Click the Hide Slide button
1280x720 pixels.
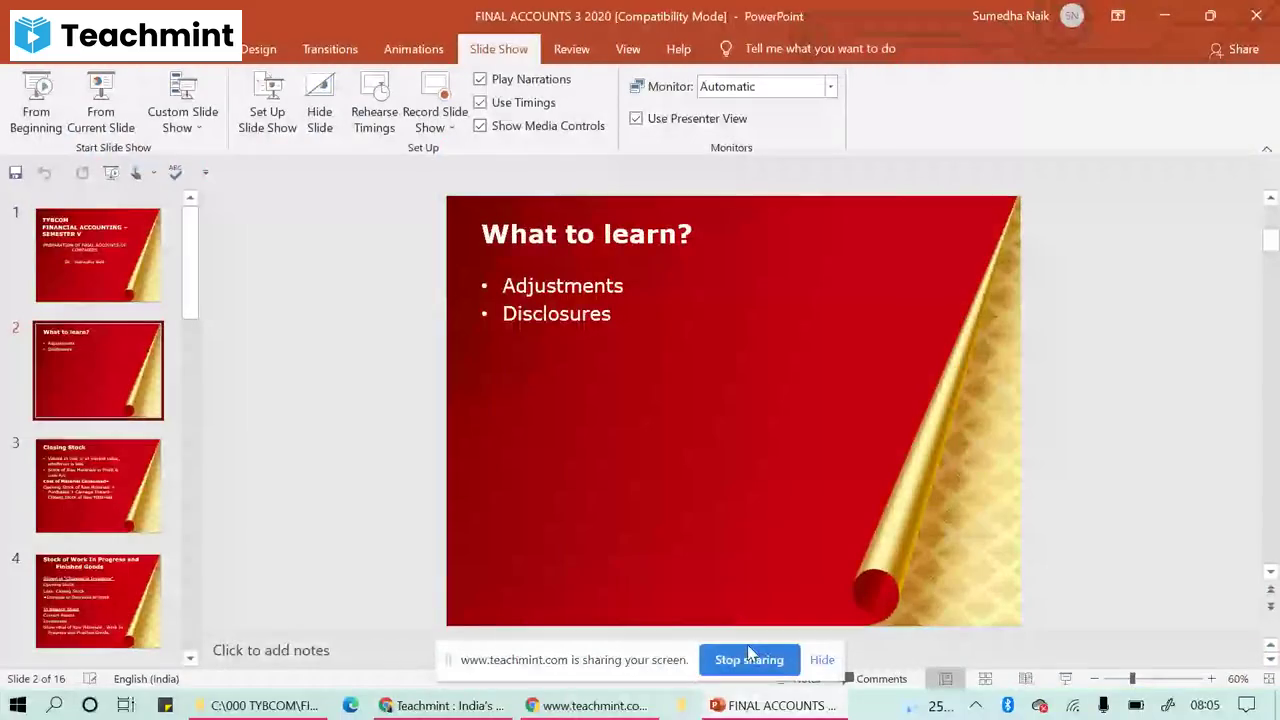pos(320,102)
